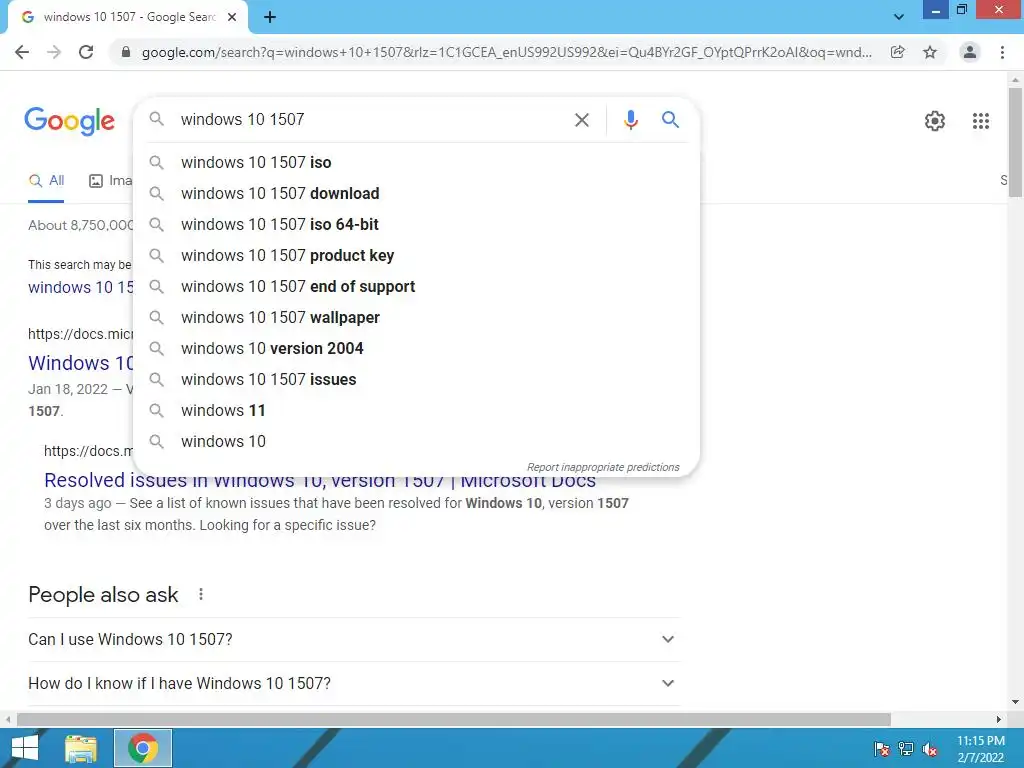Select suggestion windows 10 1507 download
Screen dimensions: 1024x768
click(416, 193)
